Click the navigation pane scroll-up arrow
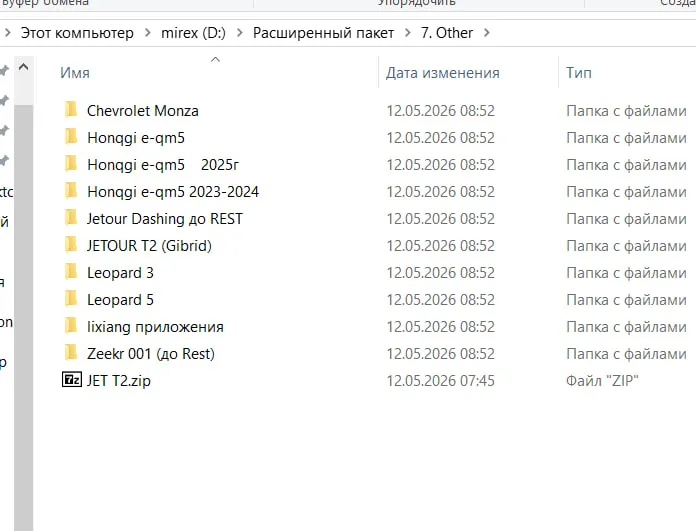 (x=24, y=67)
